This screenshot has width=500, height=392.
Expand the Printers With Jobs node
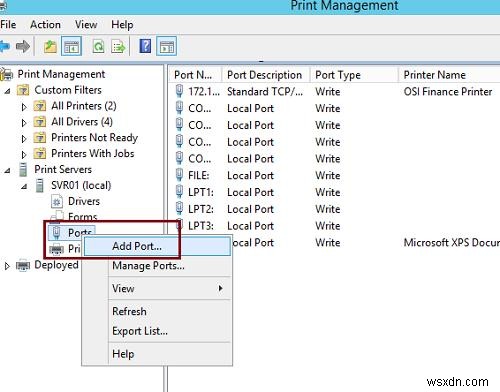pyautogui.click(x=24, y=155)
